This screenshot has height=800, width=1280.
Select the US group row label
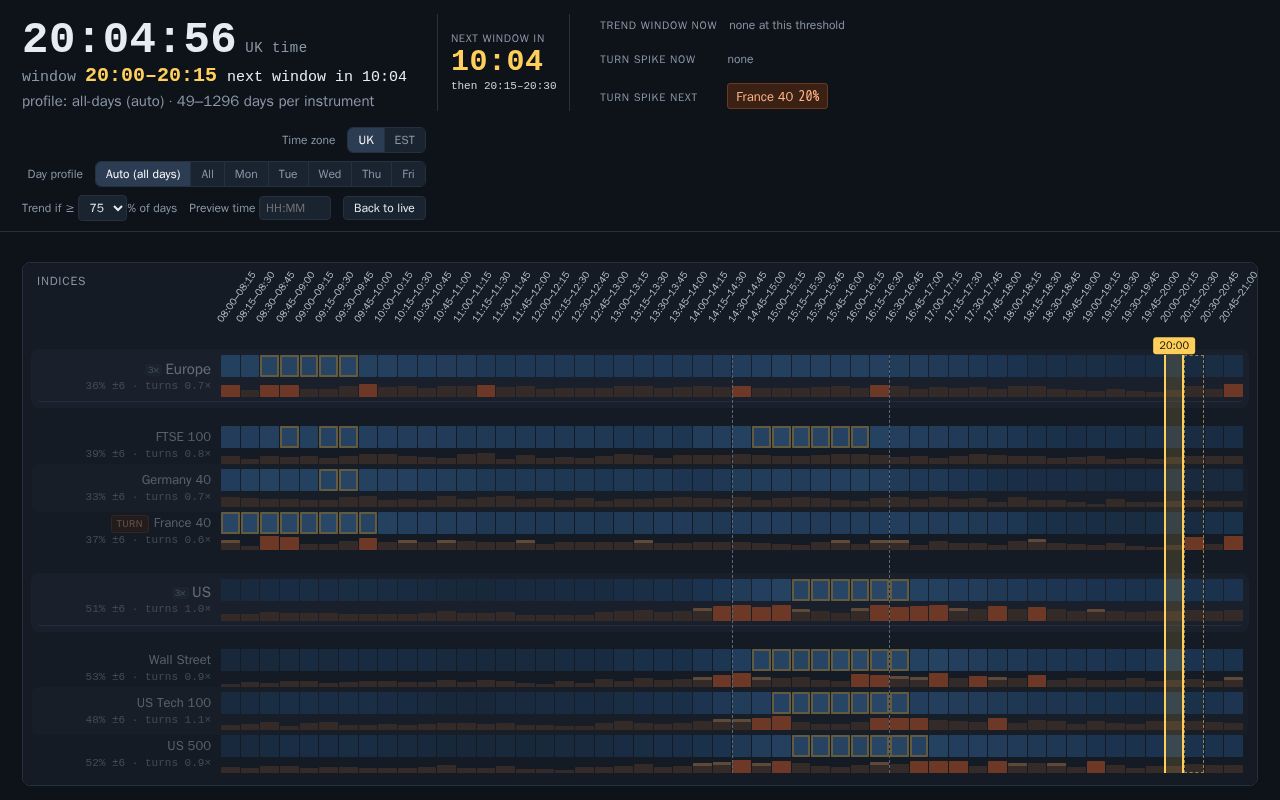coord(201,592)
